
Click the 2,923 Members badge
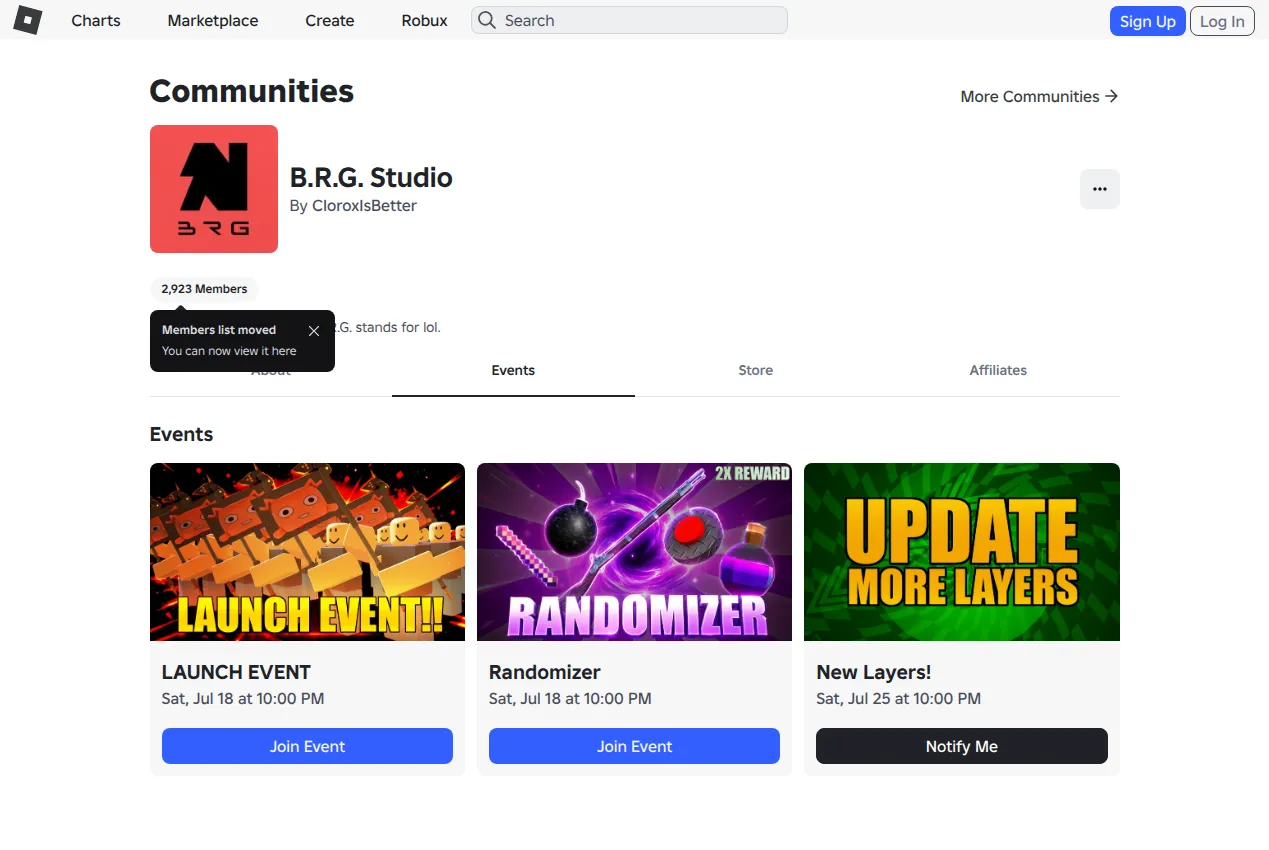204,289
